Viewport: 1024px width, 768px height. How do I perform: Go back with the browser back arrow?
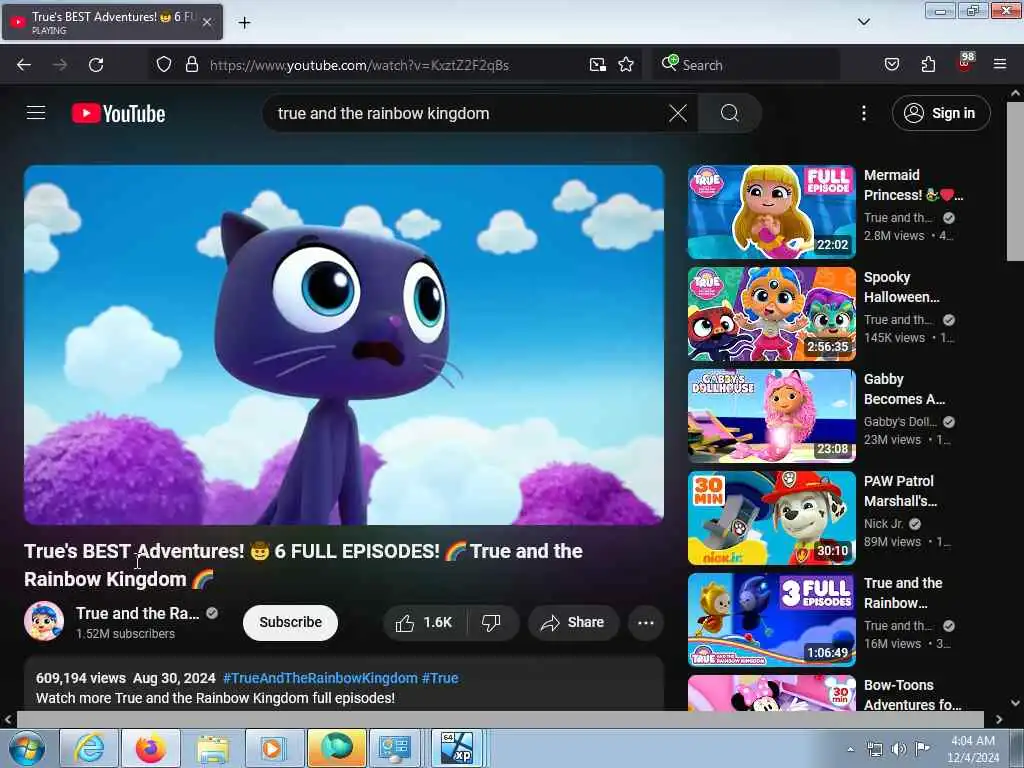[x=24, y=65]
